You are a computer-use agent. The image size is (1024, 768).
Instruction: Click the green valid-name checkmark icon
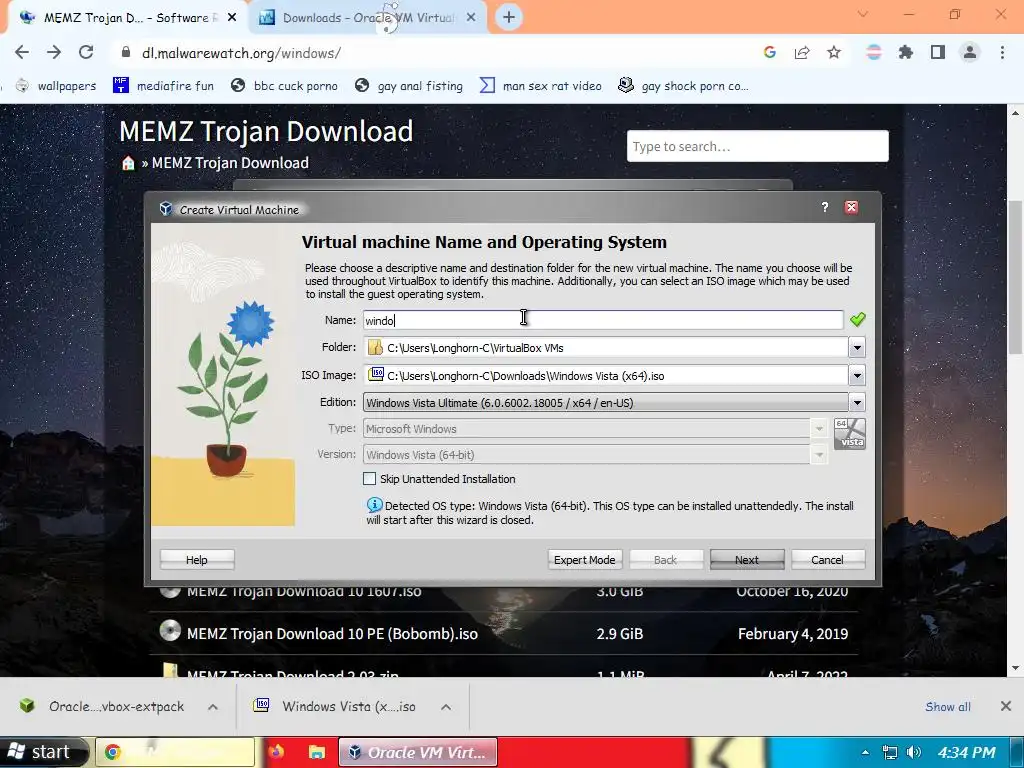click(857, 319)
